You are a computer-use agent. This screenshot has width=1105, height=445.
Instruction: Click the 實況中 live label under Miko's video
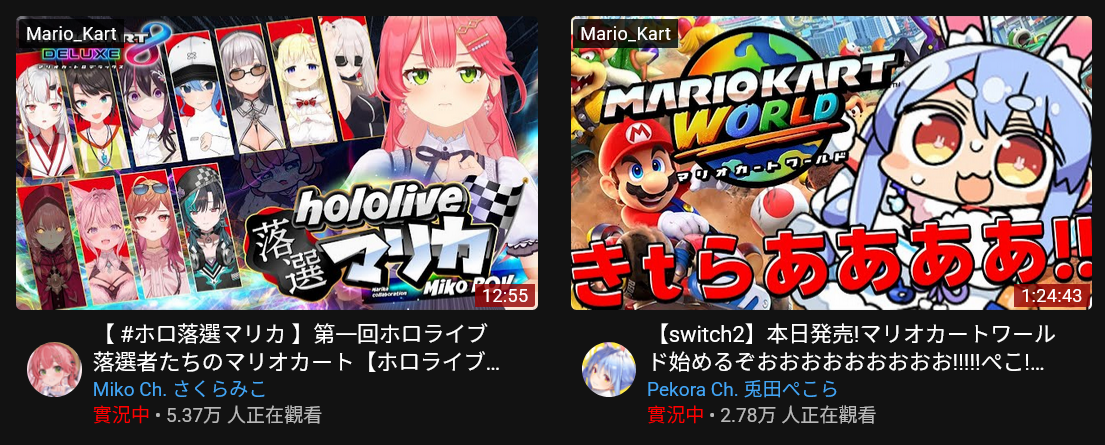(121, 415)
